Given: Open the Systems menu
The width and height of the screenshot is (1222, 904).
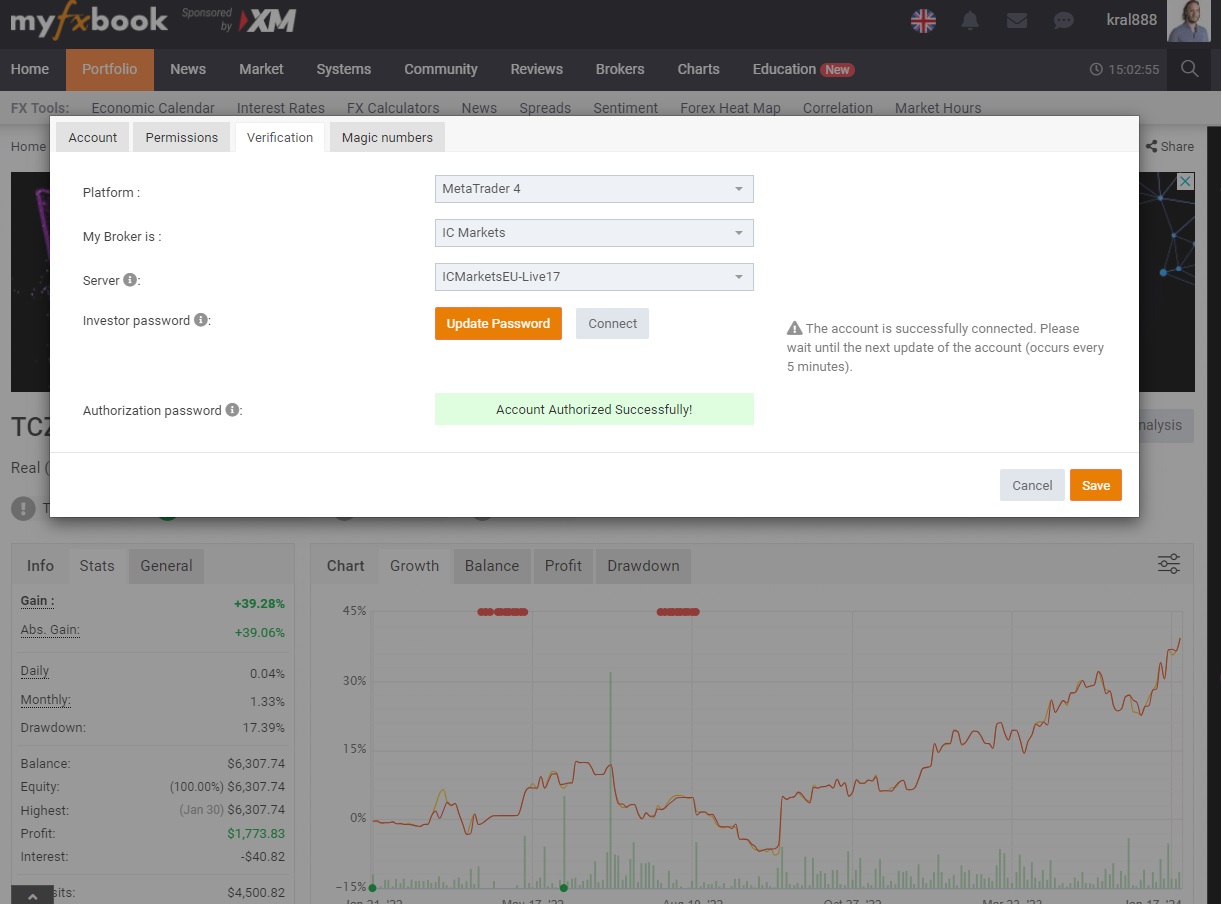Looking at the screenshot, I should click(x=344, y=69).
